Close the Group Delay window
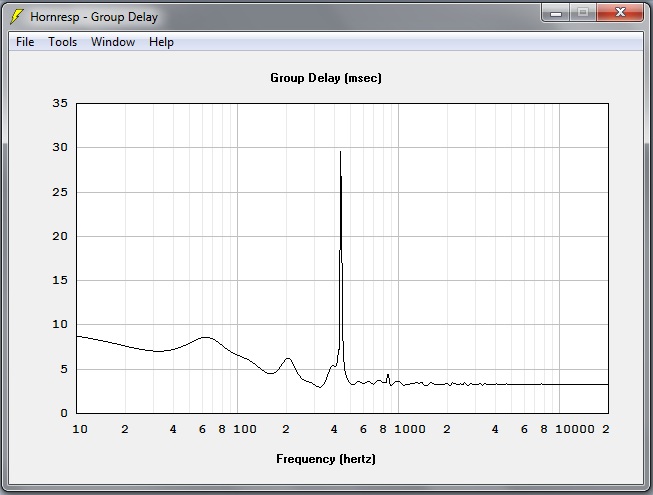The height and width of the screenshot is (495, 653). click(x=620, y=12)
